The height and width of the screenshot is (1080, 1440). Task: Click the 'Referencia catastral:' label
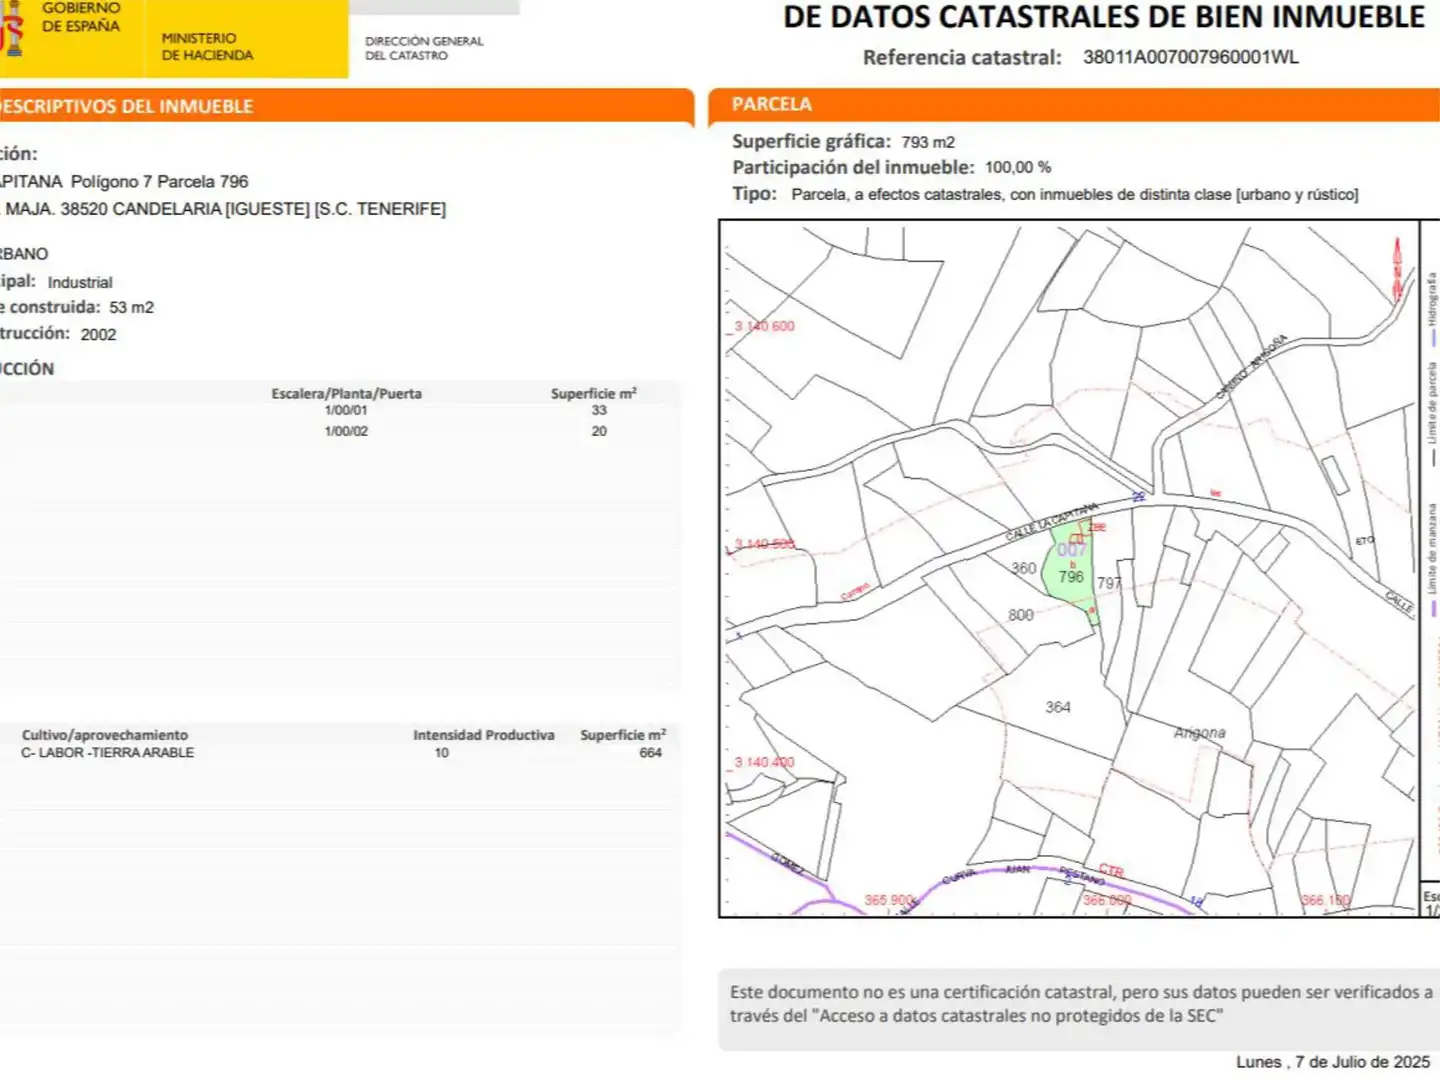pyautogui.click(x=962, y=57)
